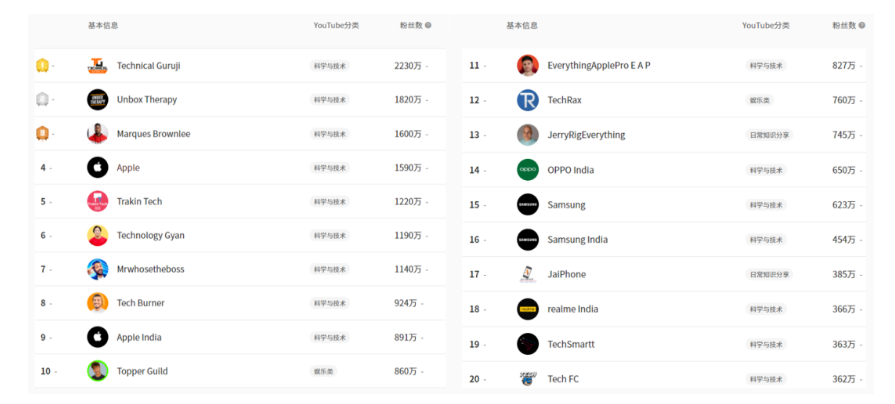Image resolution: width=895 pixels, height=404 pixels.
Task: Click Apple India name
Action: pos(139,337)
